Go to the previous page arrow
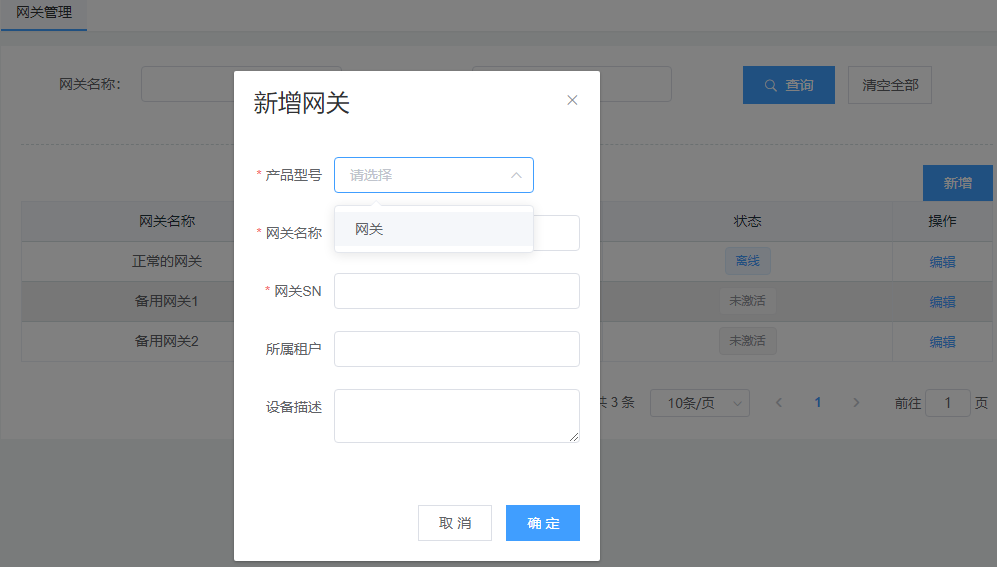The width and height of the screenshot is (997, 567). click(779, 403)
